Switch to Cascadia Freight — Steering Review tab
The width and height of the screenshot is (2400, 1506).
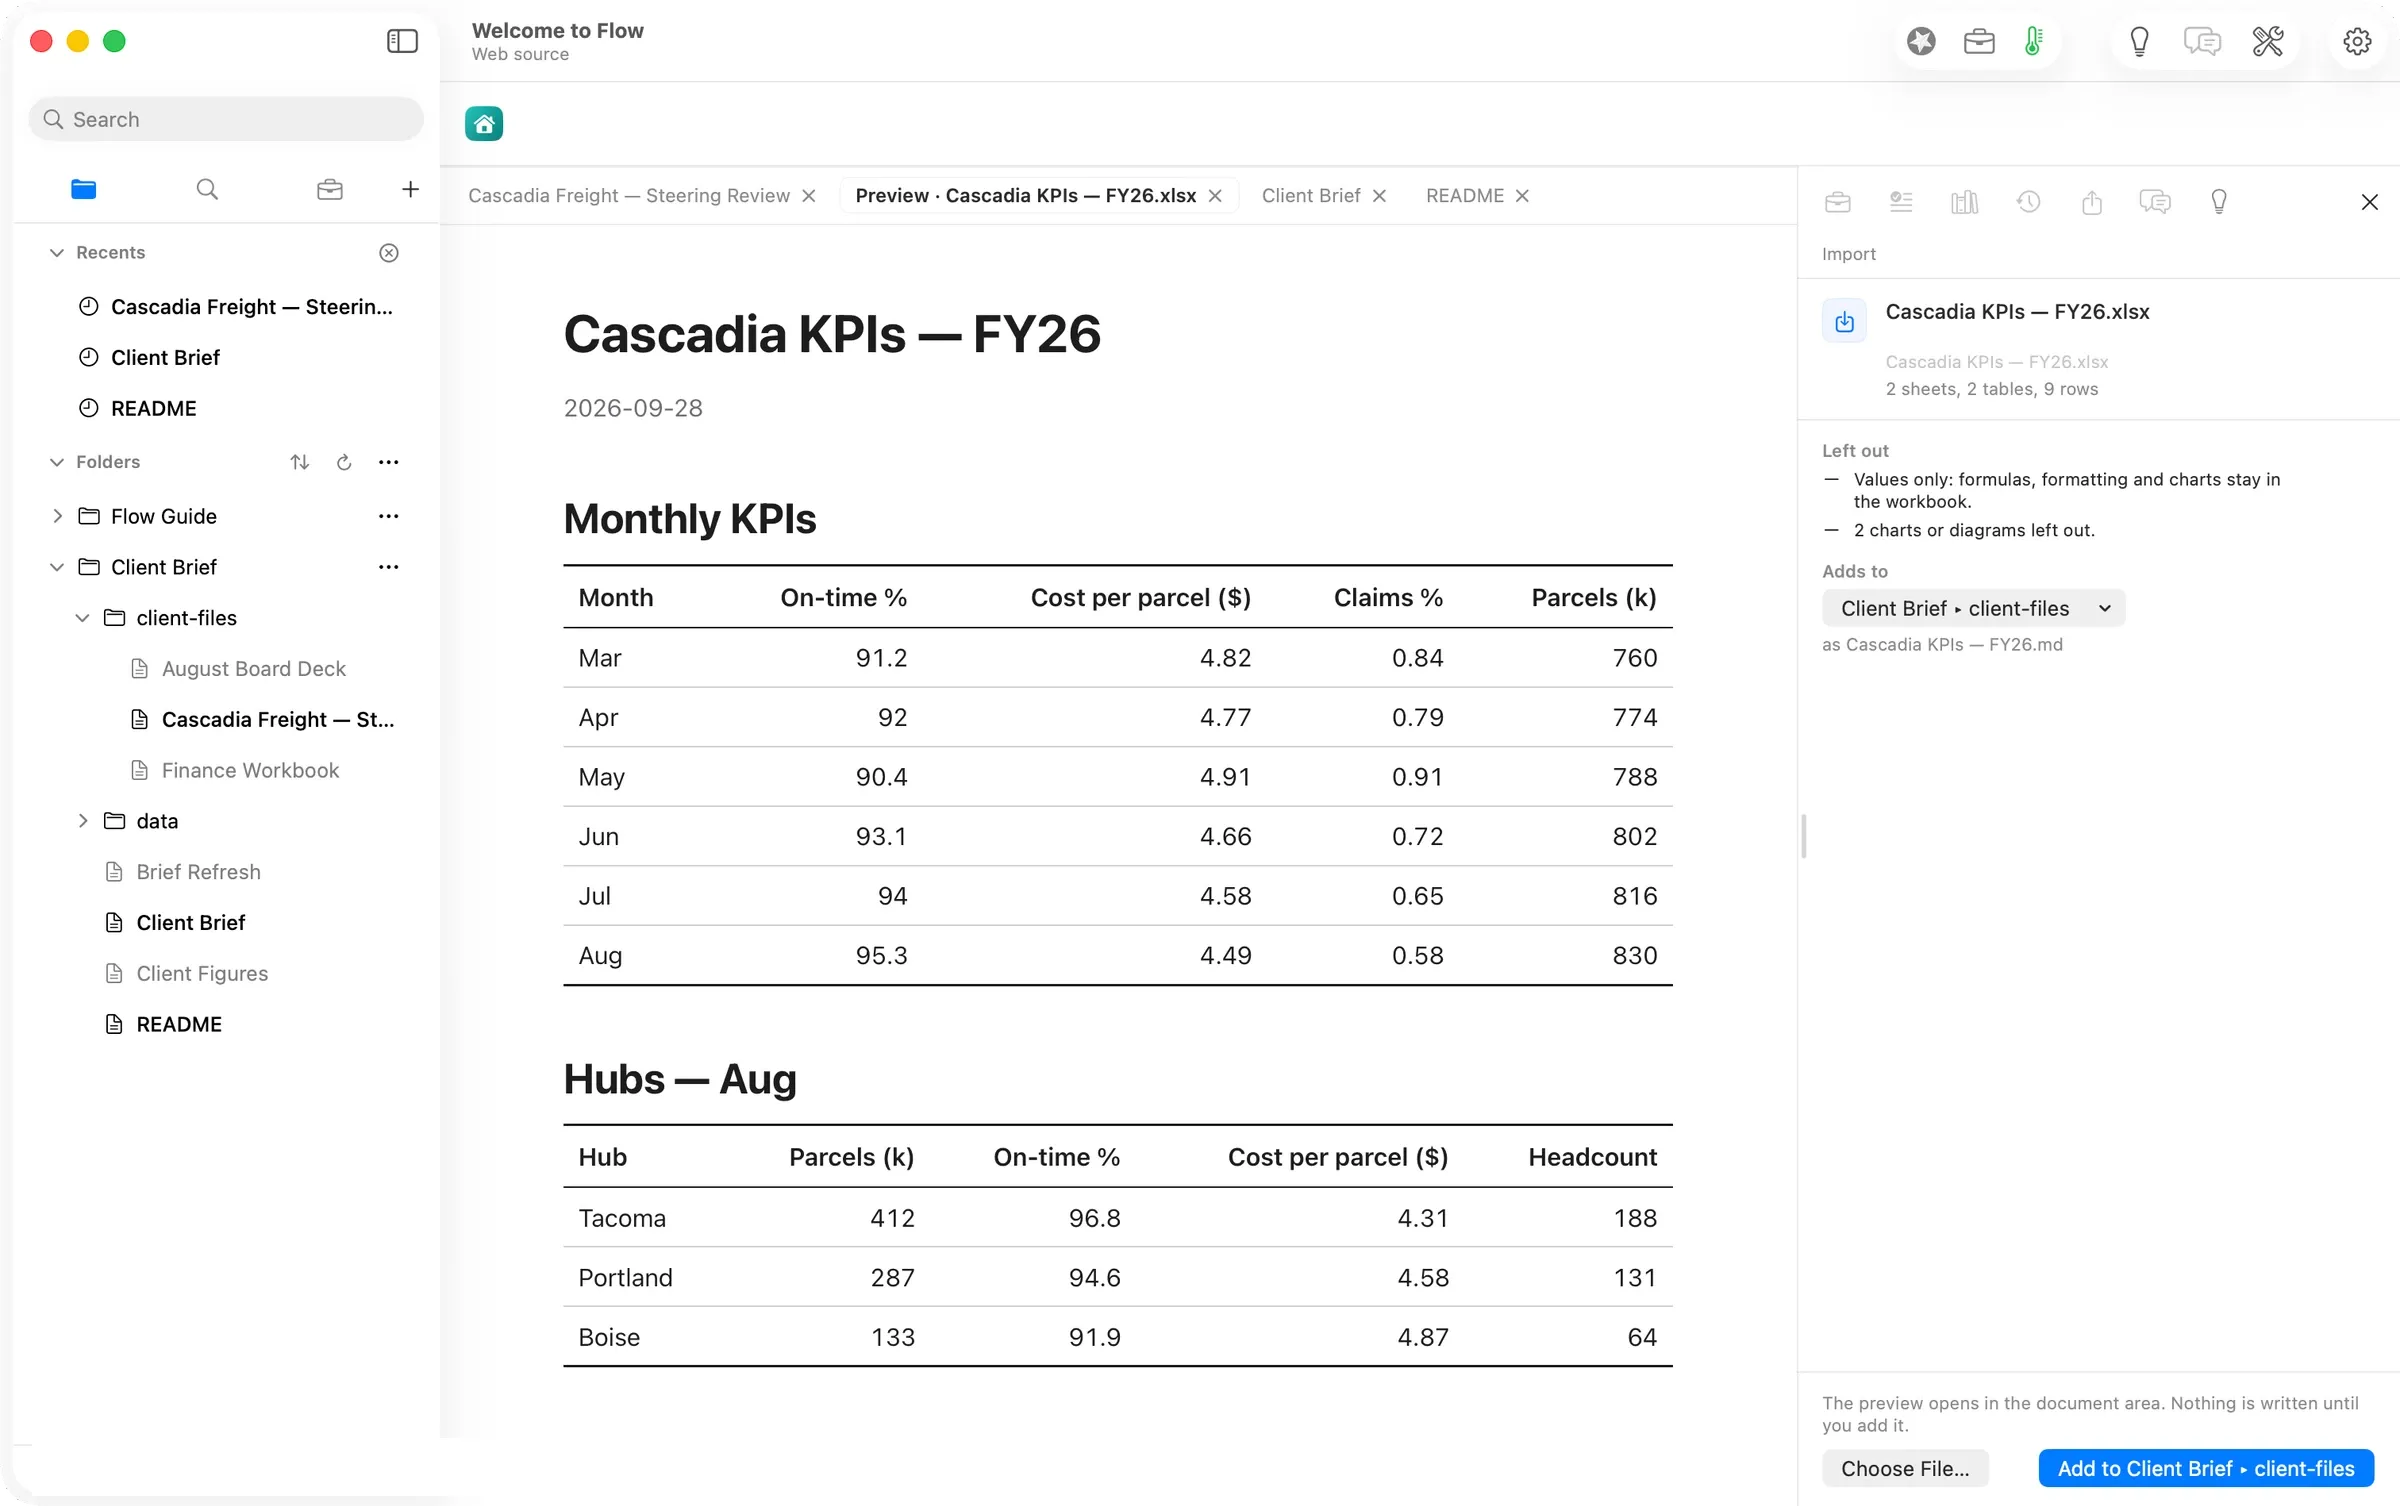[629, 196]
